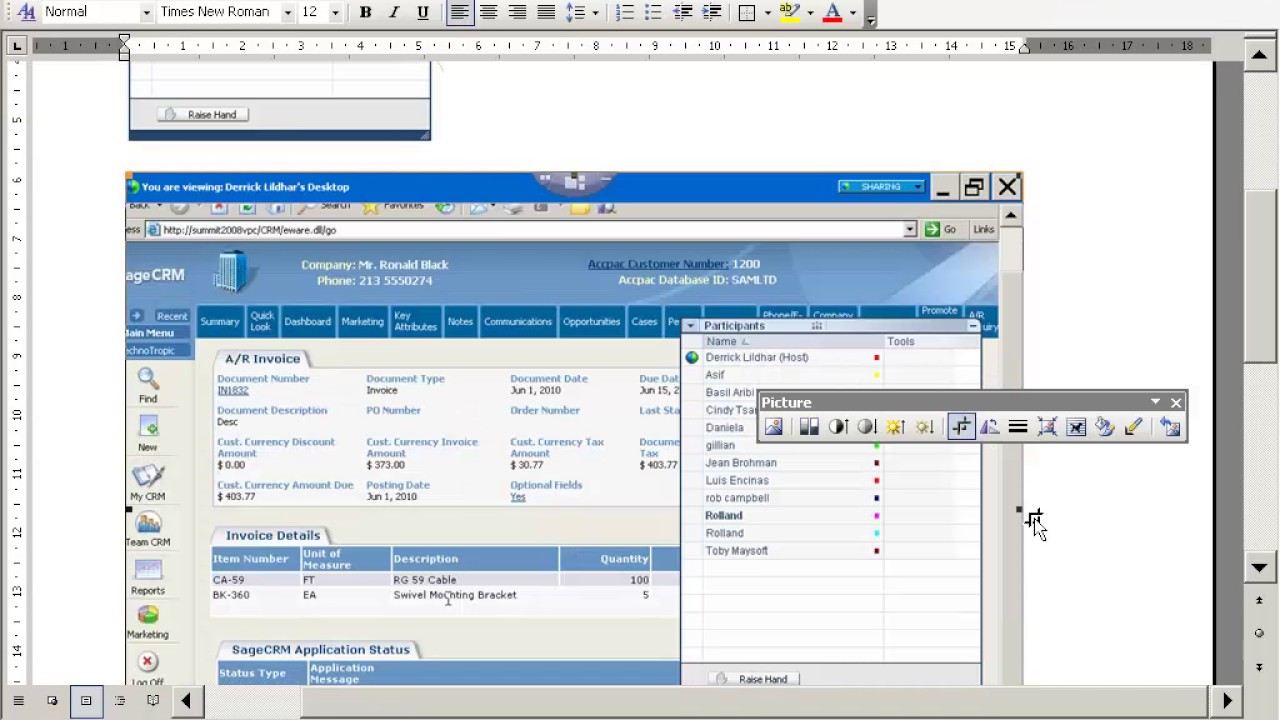Image resolution: width=1280 pixels, height=720 pixels.
Task: Set Justify paragraph alignment
Action: (x=546, y=12)
